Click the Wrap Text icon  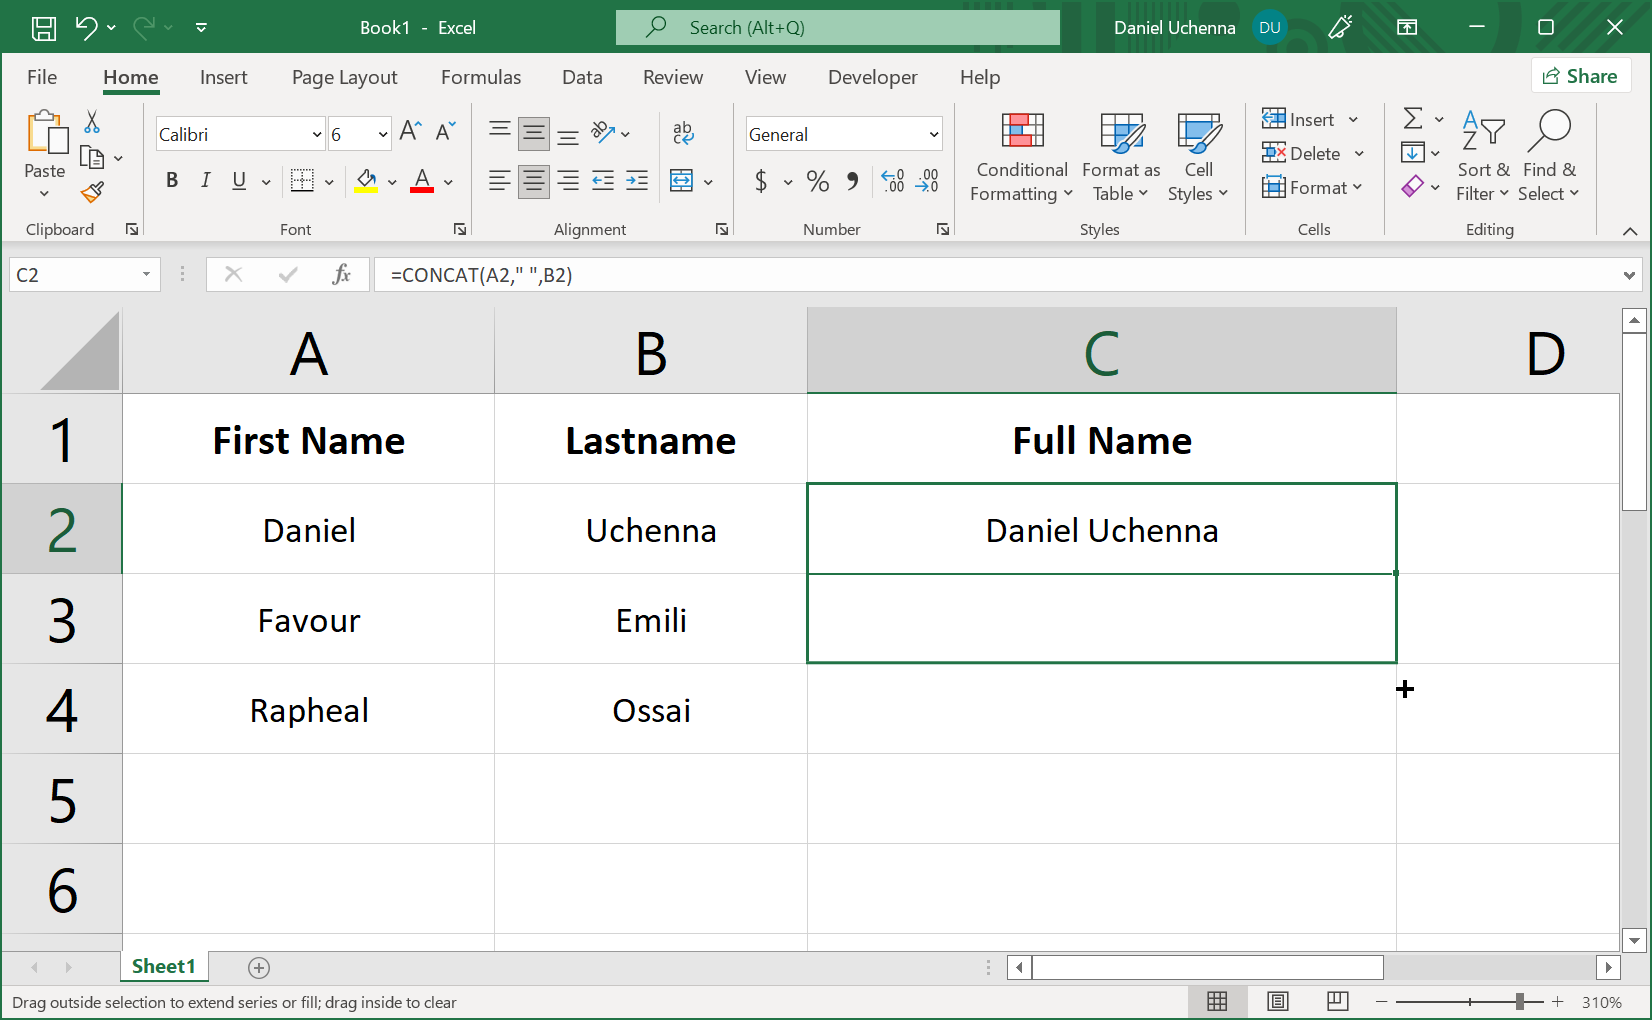pyautogui.click(x=682, y=130)
